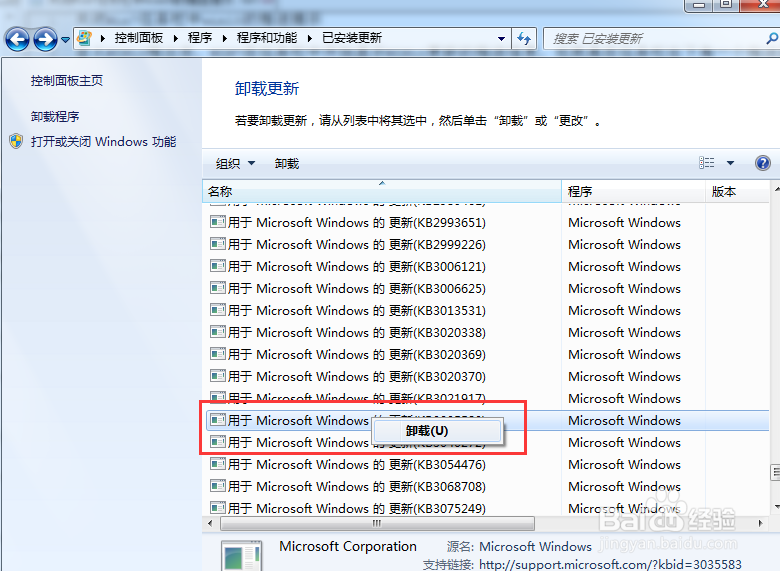The height and width of the screenshot is (571, 780).
Task: Change view with the view icon
Action: coord(706,163)
